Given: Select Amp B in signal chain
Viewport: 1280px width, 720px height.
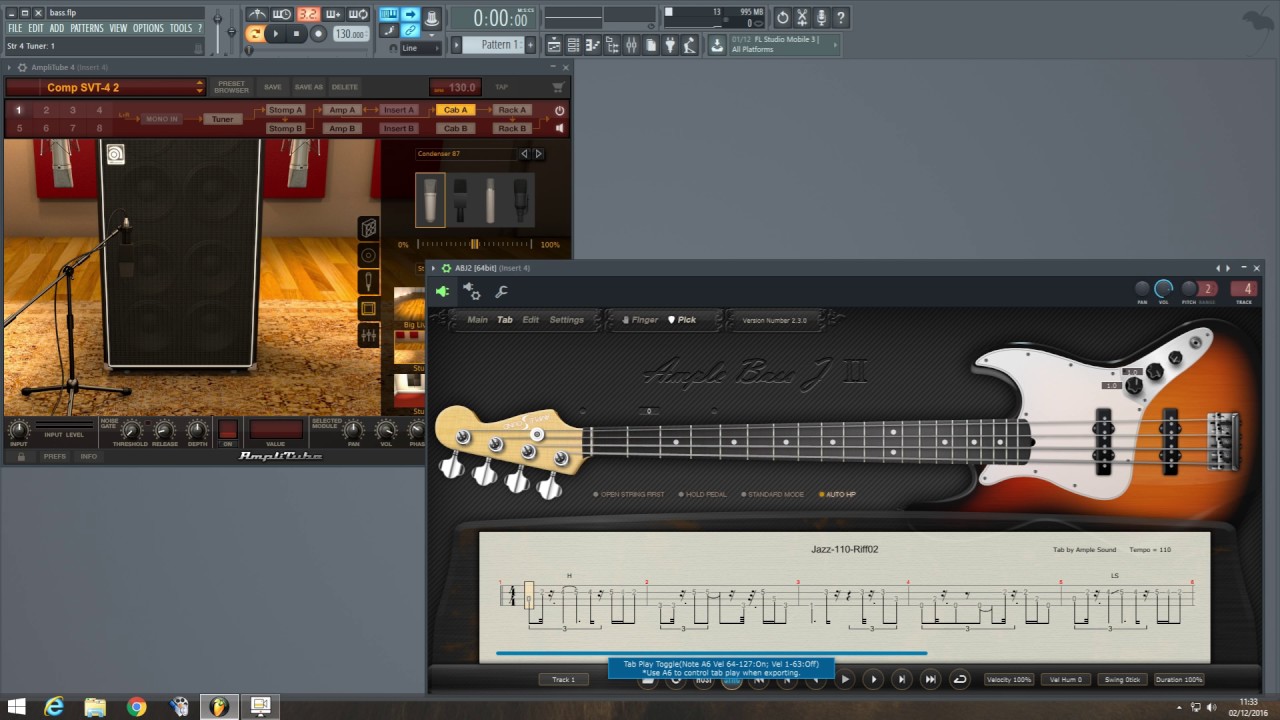Looking at the screenshot, I should (x=342, y=128).
